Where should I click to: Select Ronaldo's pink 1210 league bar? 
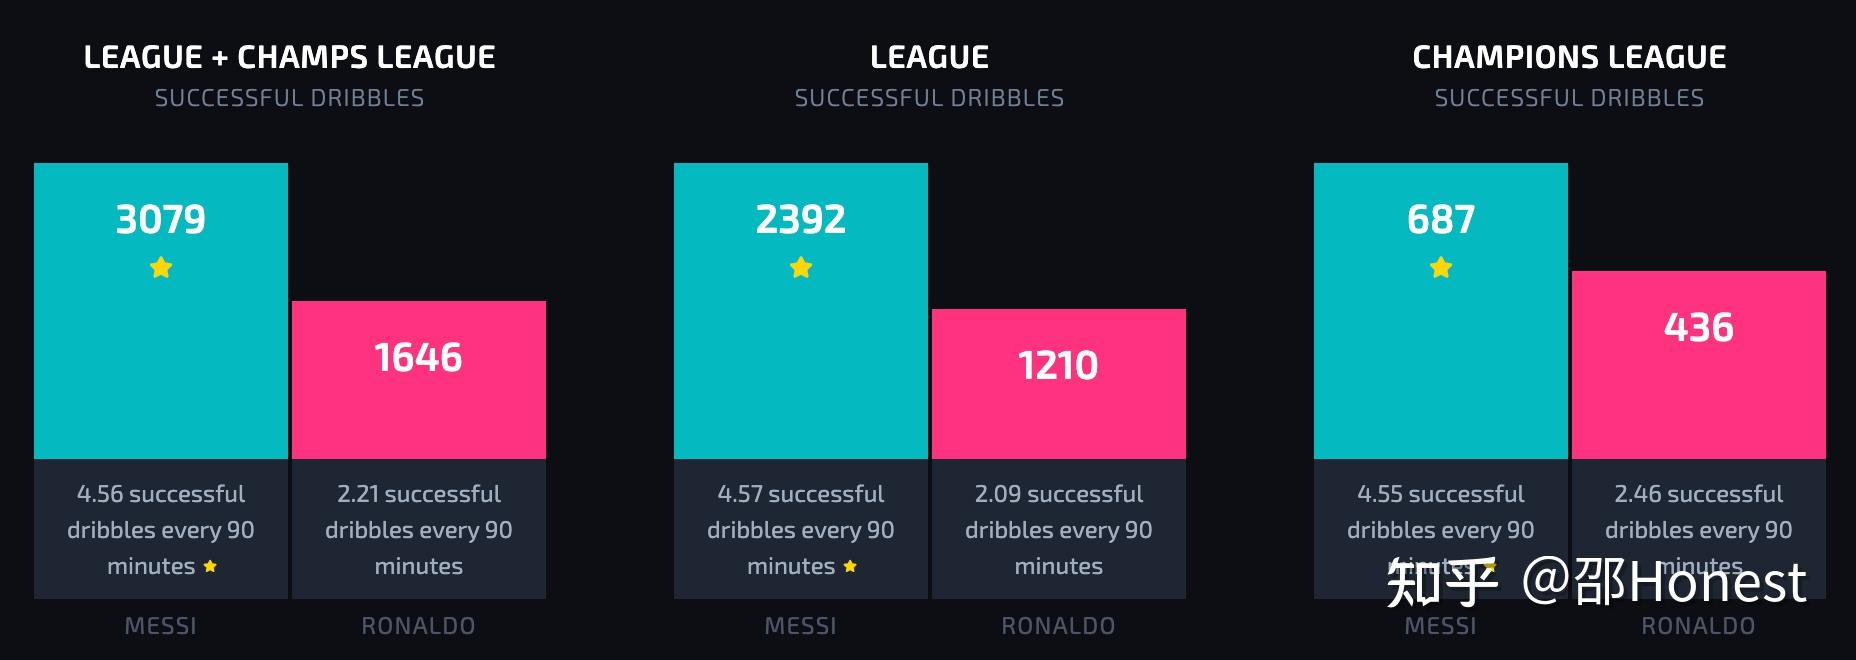1059,384
